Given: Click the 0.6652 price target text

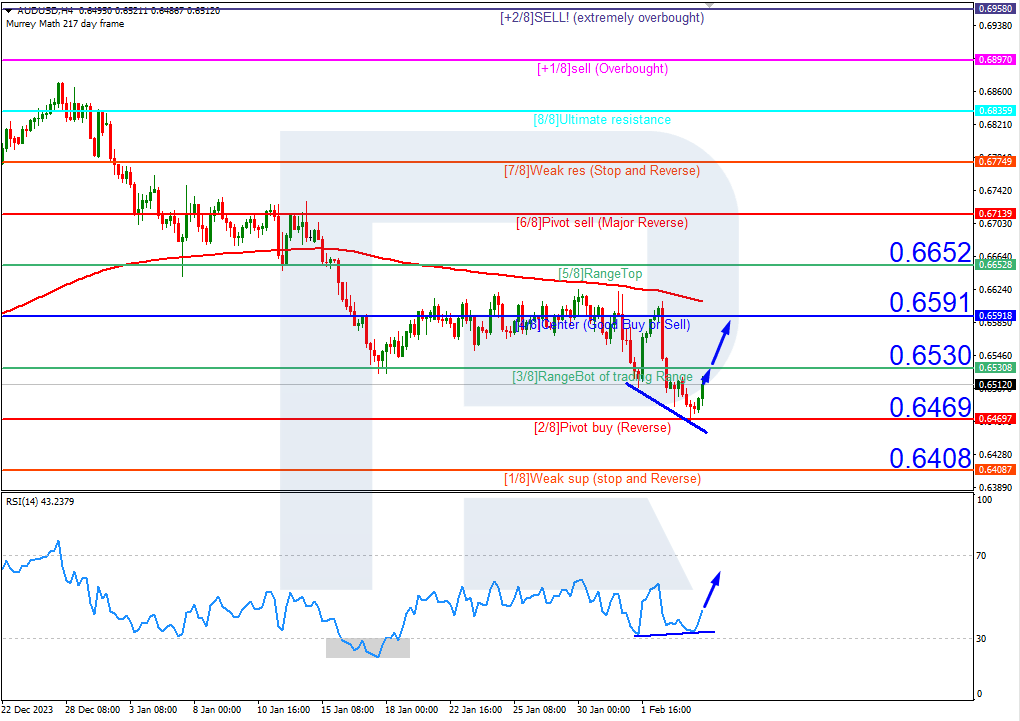Looking at the screenshot, I should (931, 252).
